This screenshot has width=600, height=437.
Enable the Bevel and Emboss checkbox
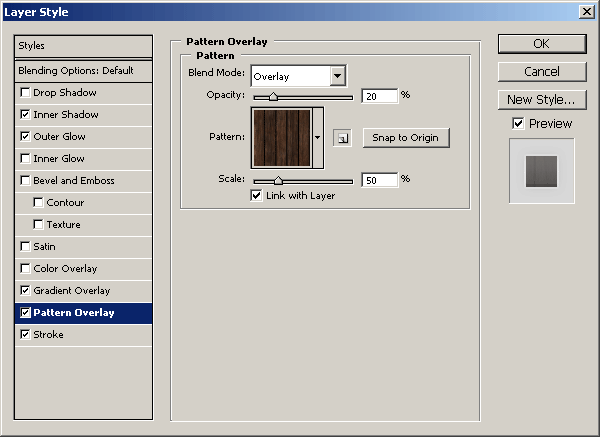[x=25, y=180]
